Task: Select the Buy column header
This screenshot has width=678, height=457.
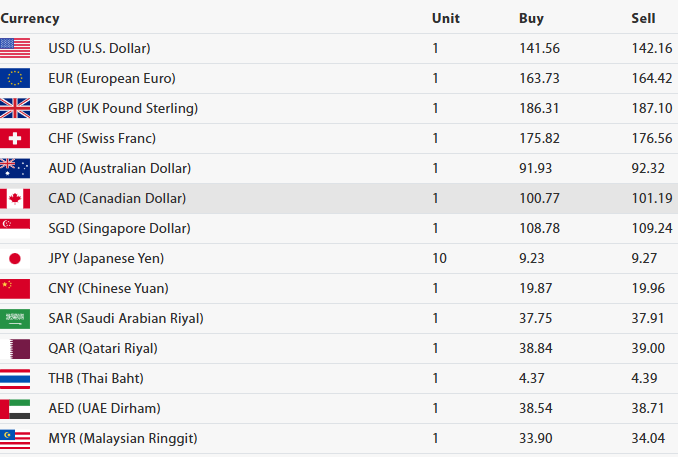Action: pyautogui.click(x=531, y=18)
